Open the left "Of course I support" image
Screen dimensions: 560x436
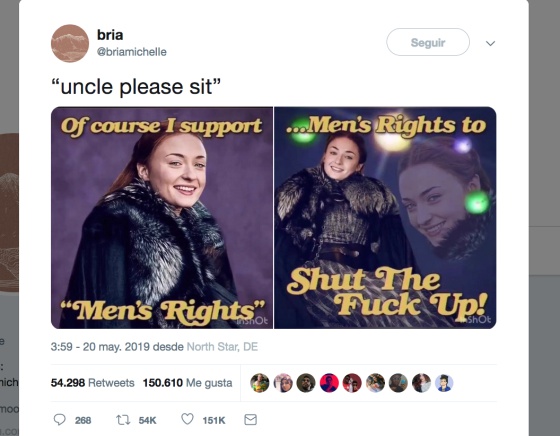tap(162, 217)
